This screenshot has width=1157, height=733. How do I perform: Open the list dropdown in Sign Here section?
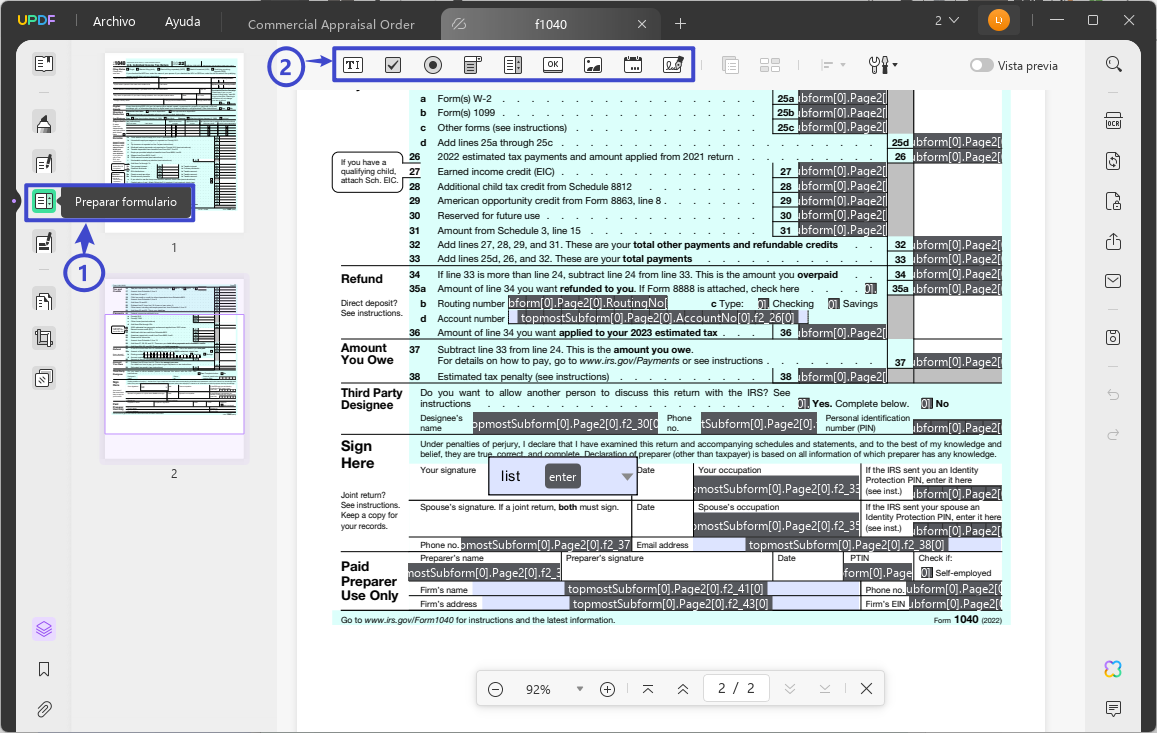tap(628, 476)
